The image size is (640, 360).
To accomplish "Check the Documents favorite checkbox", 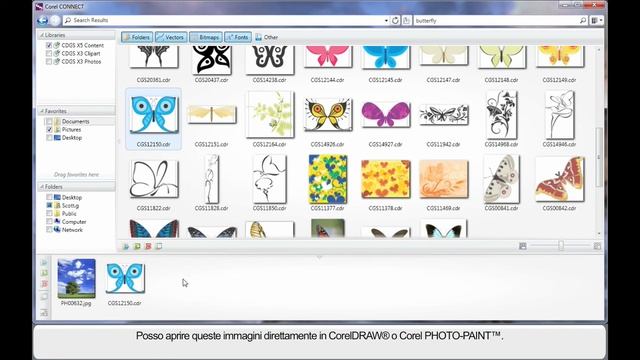I will pyautogui.click(x=49, y=122).
